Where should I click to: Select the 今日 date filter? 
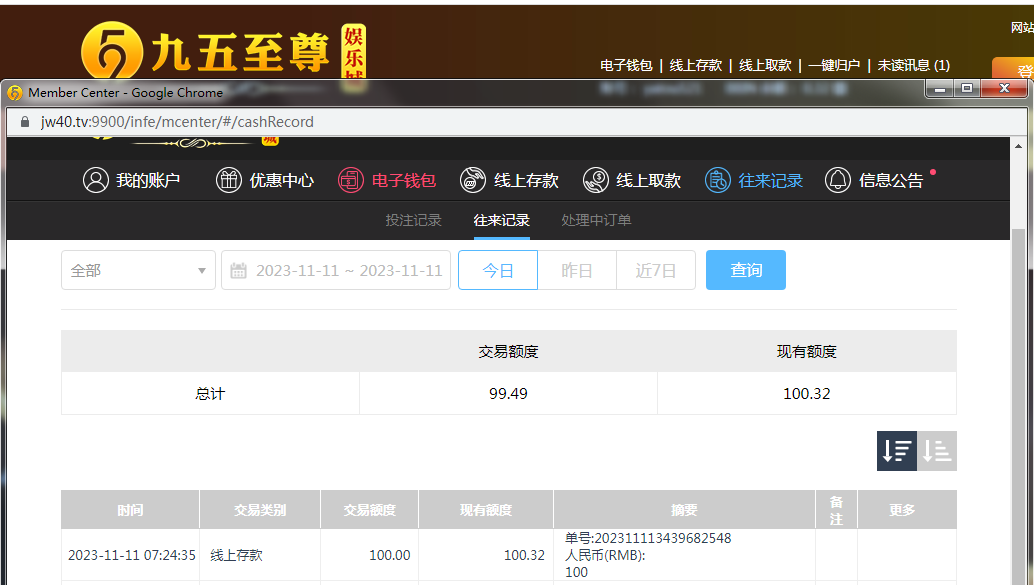(498, 270)
